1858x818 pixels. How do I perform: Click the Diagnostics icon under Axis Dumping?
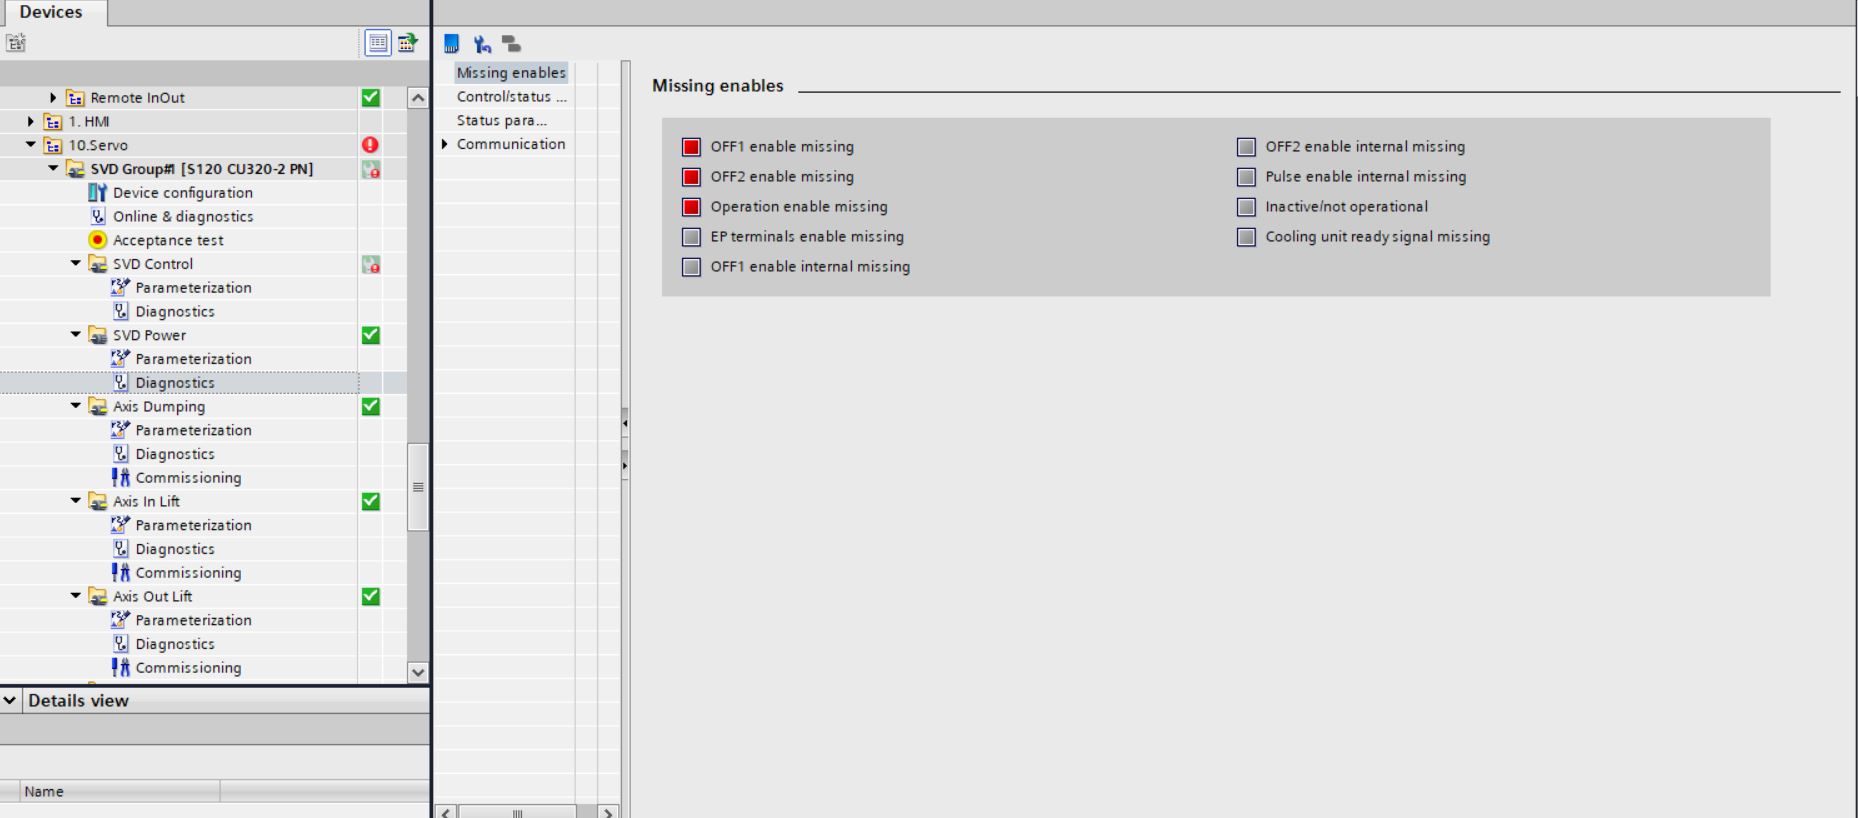click(x=120, y=454)
